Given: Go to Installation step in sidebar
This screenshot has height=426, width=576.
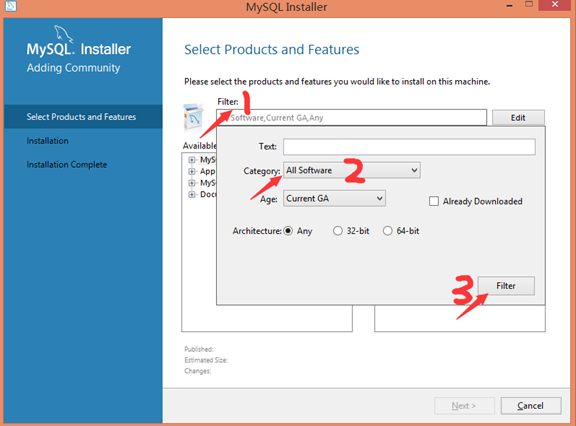Looking at the screenshot, I should point(47,141).
